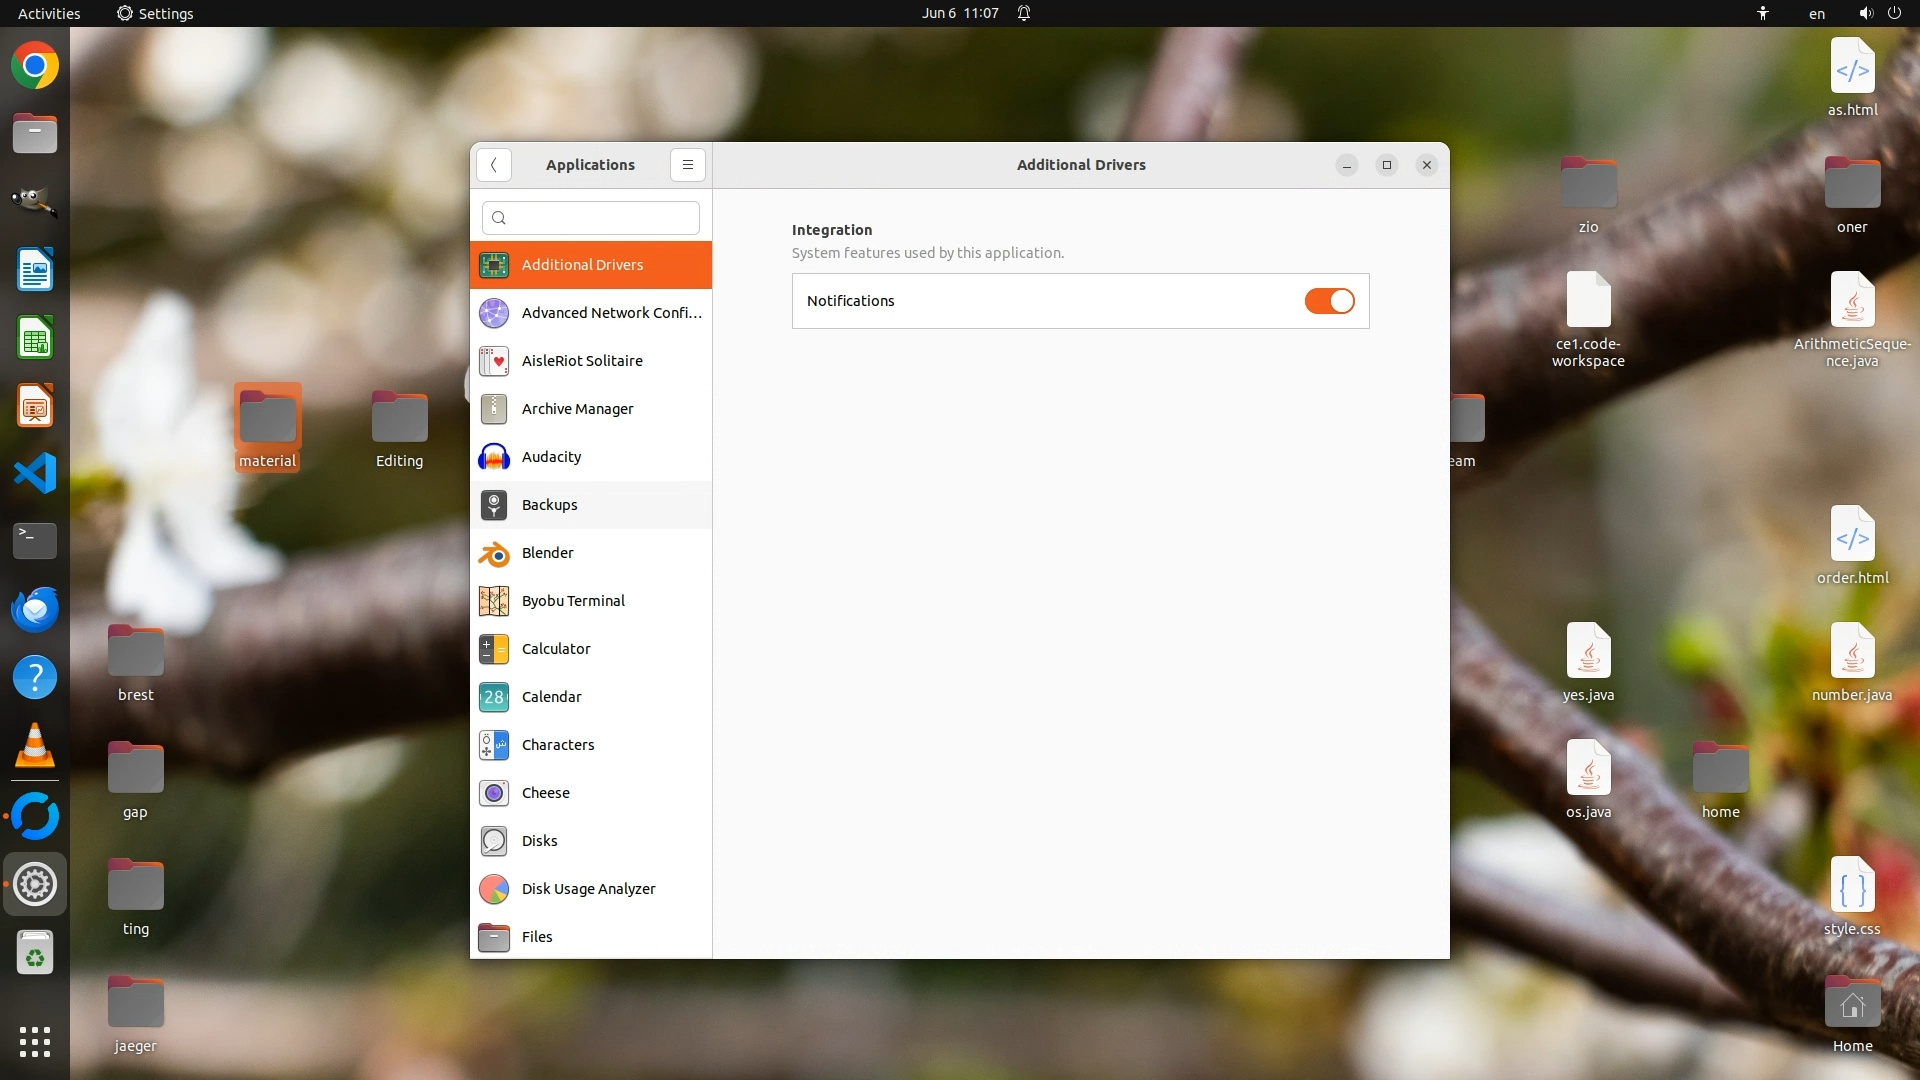The width and height of the screenshot is (1920, 1080).
Task: Open the Settings app menu in top bar
Action: 155,13
